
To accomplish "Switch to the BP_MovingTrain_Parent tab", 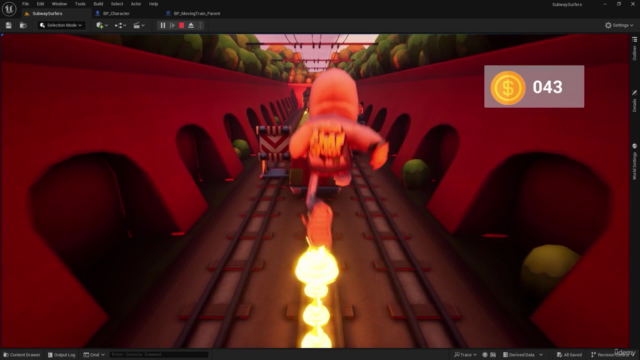I will (193, 13).
